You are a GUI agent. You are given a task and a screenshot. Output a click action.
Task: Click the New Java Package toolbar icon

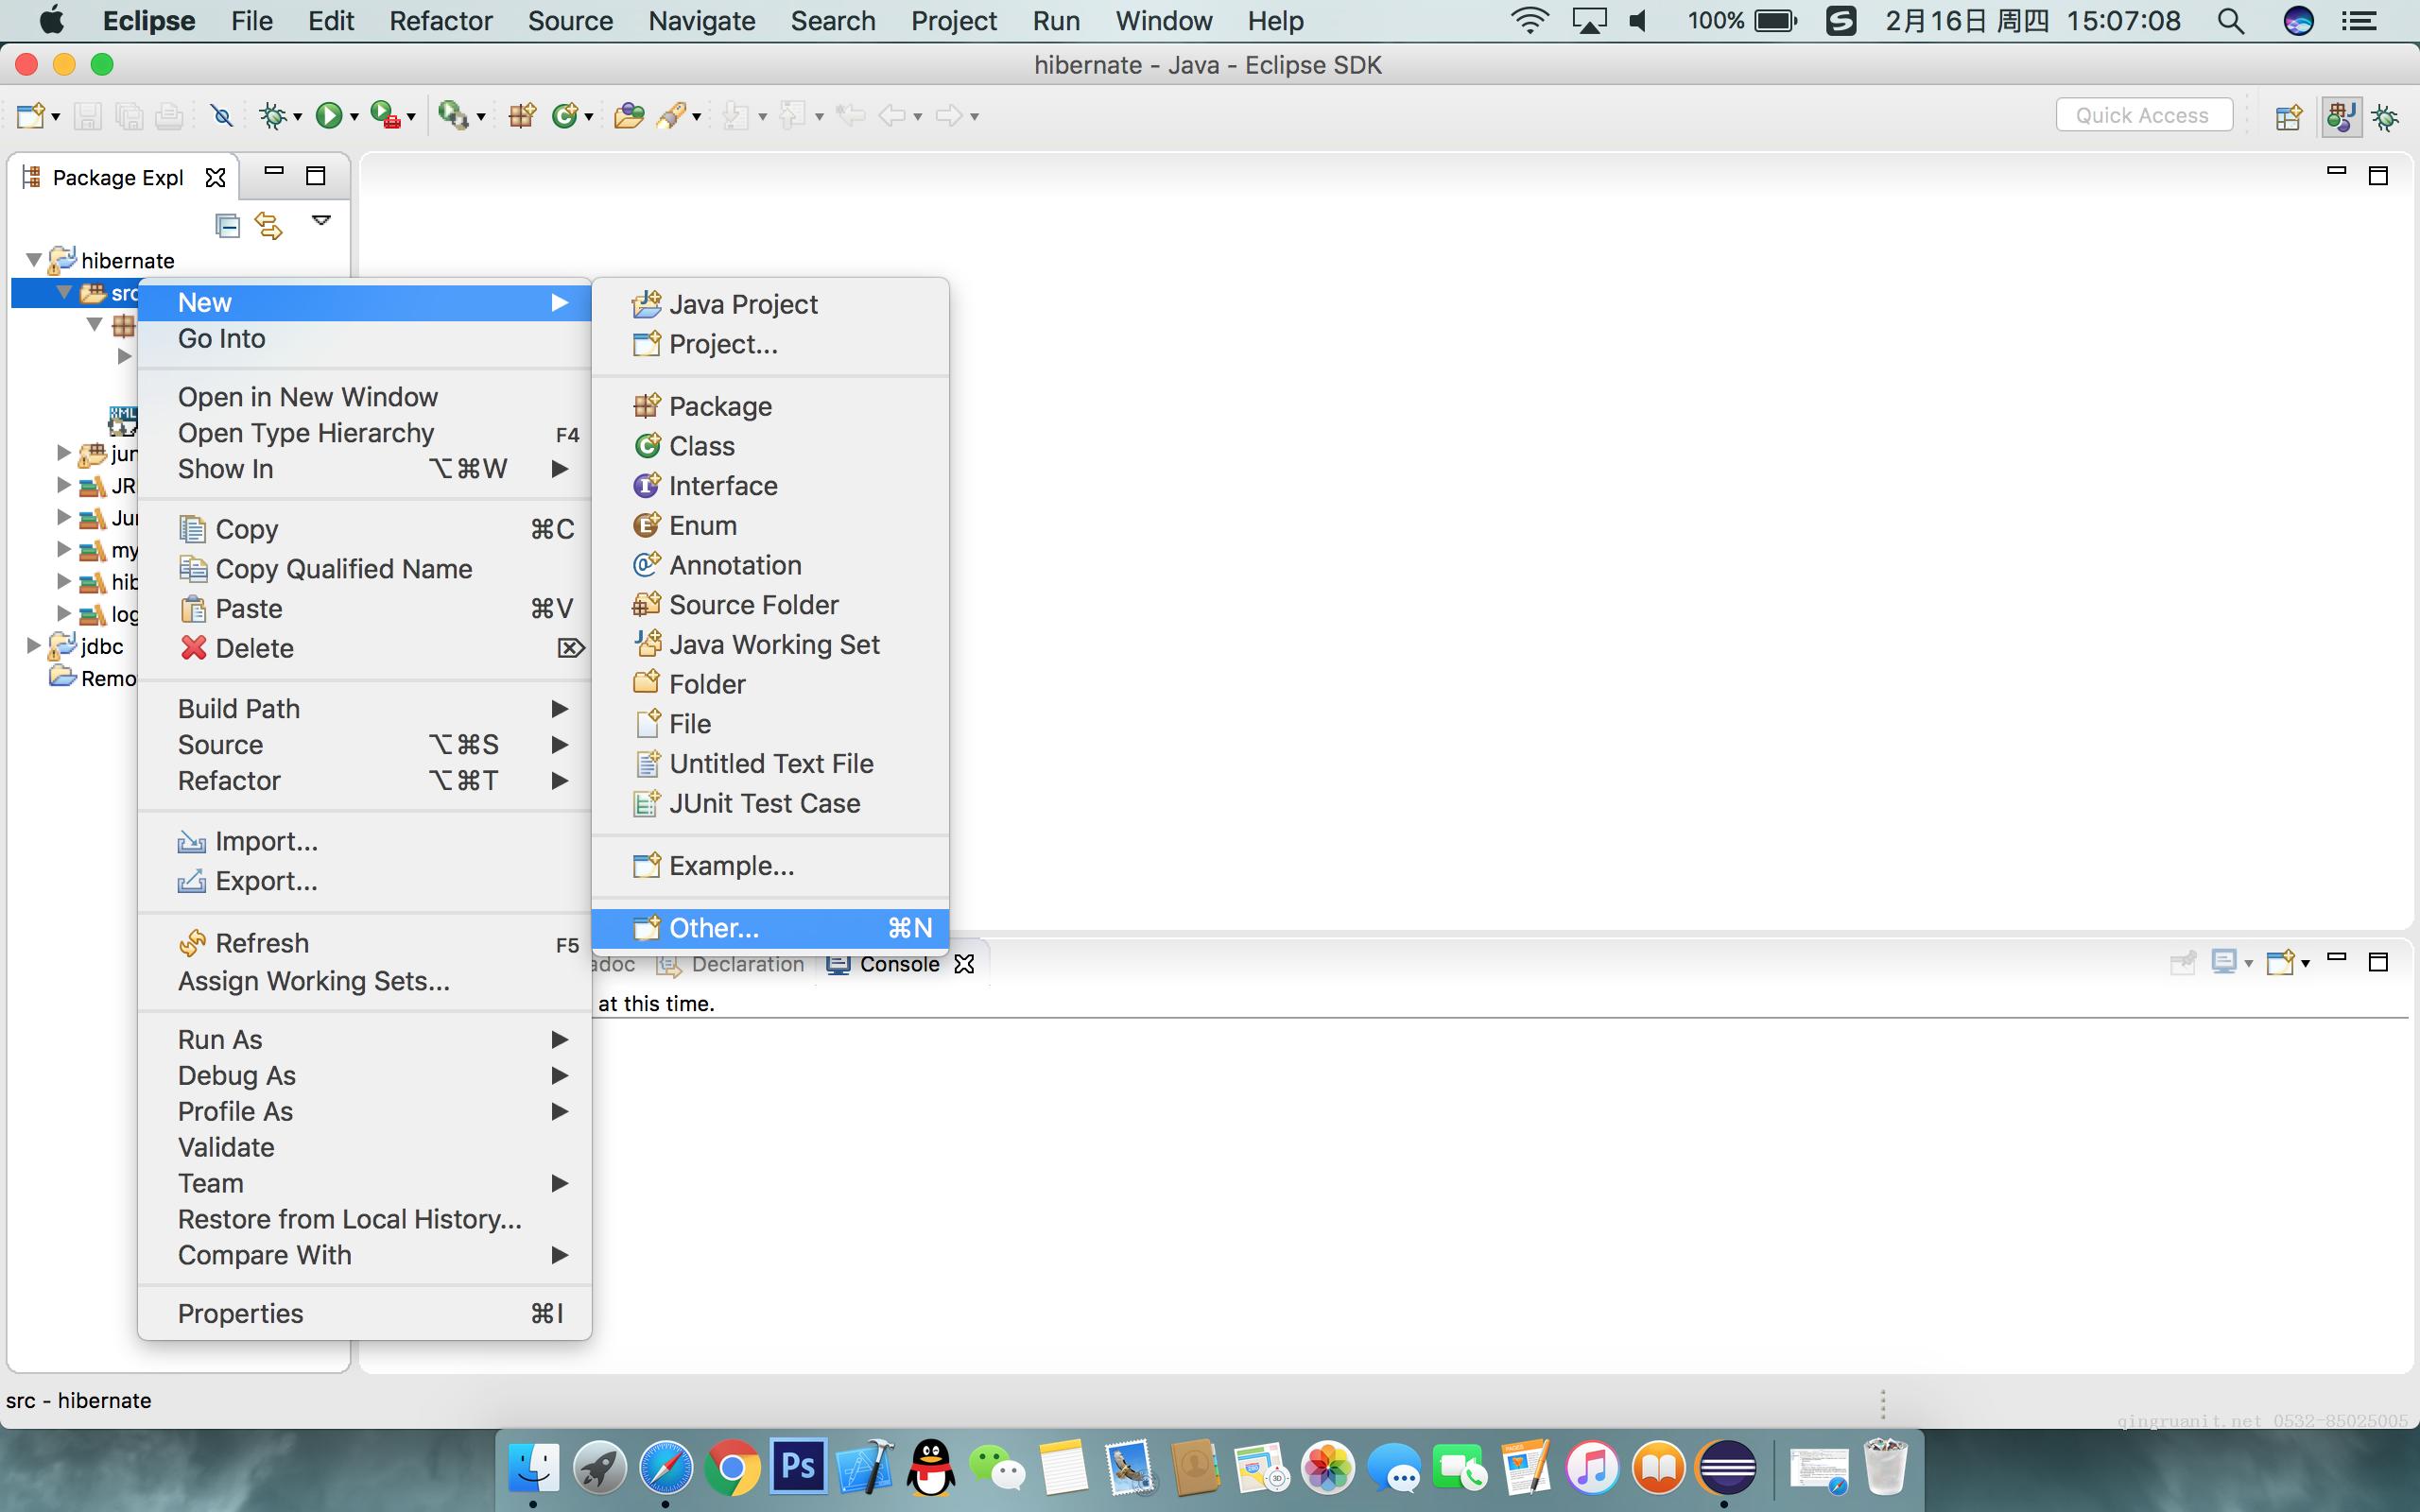[522, 116]
